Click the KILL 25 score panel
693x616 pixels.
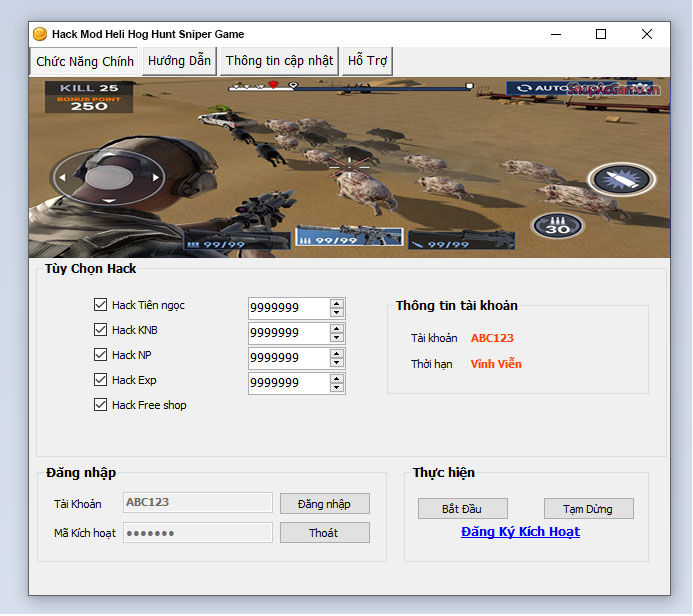tap(89, 97)
